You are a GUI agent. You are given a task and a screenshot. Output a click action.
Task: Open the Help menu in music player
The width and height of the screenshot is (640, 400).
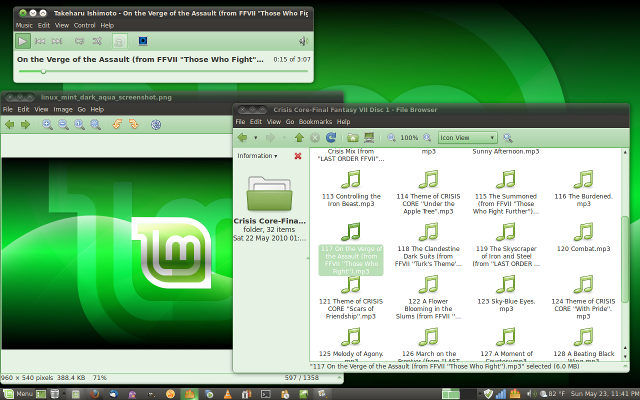tap(107, 25)
